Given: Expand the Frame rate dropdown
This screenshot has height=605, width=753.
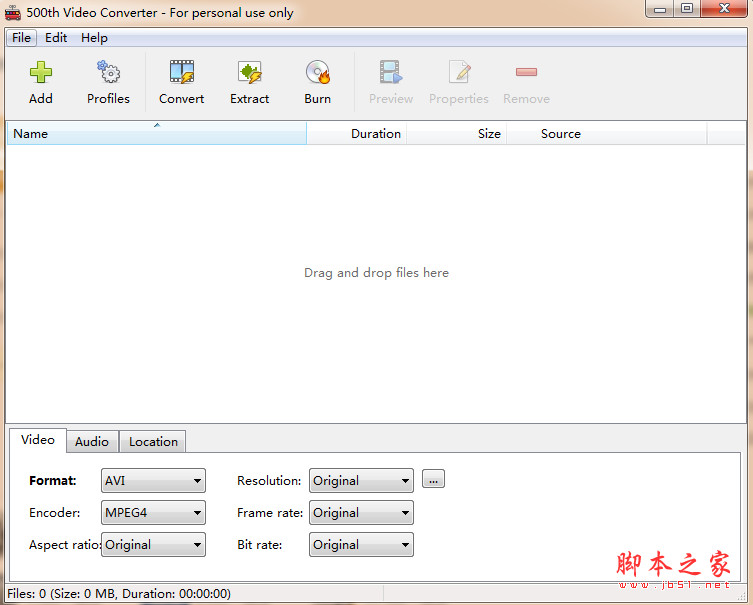Looking at the screenshot, I should click(x=361, y=513).
